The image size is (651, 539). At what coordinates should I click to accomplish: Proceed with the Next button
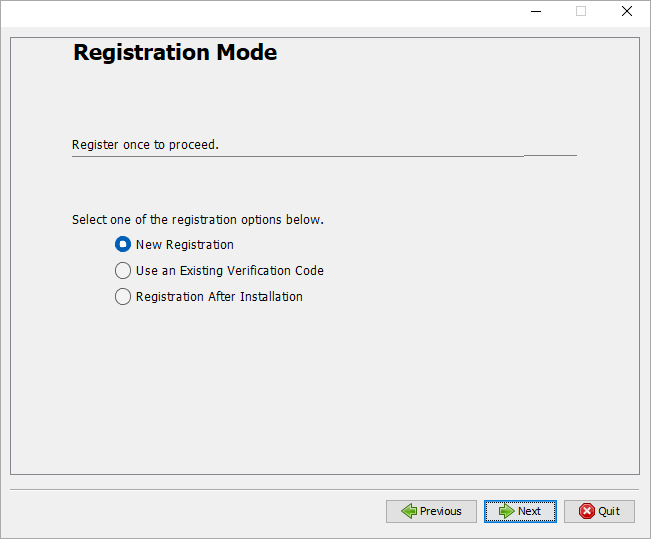520,511
